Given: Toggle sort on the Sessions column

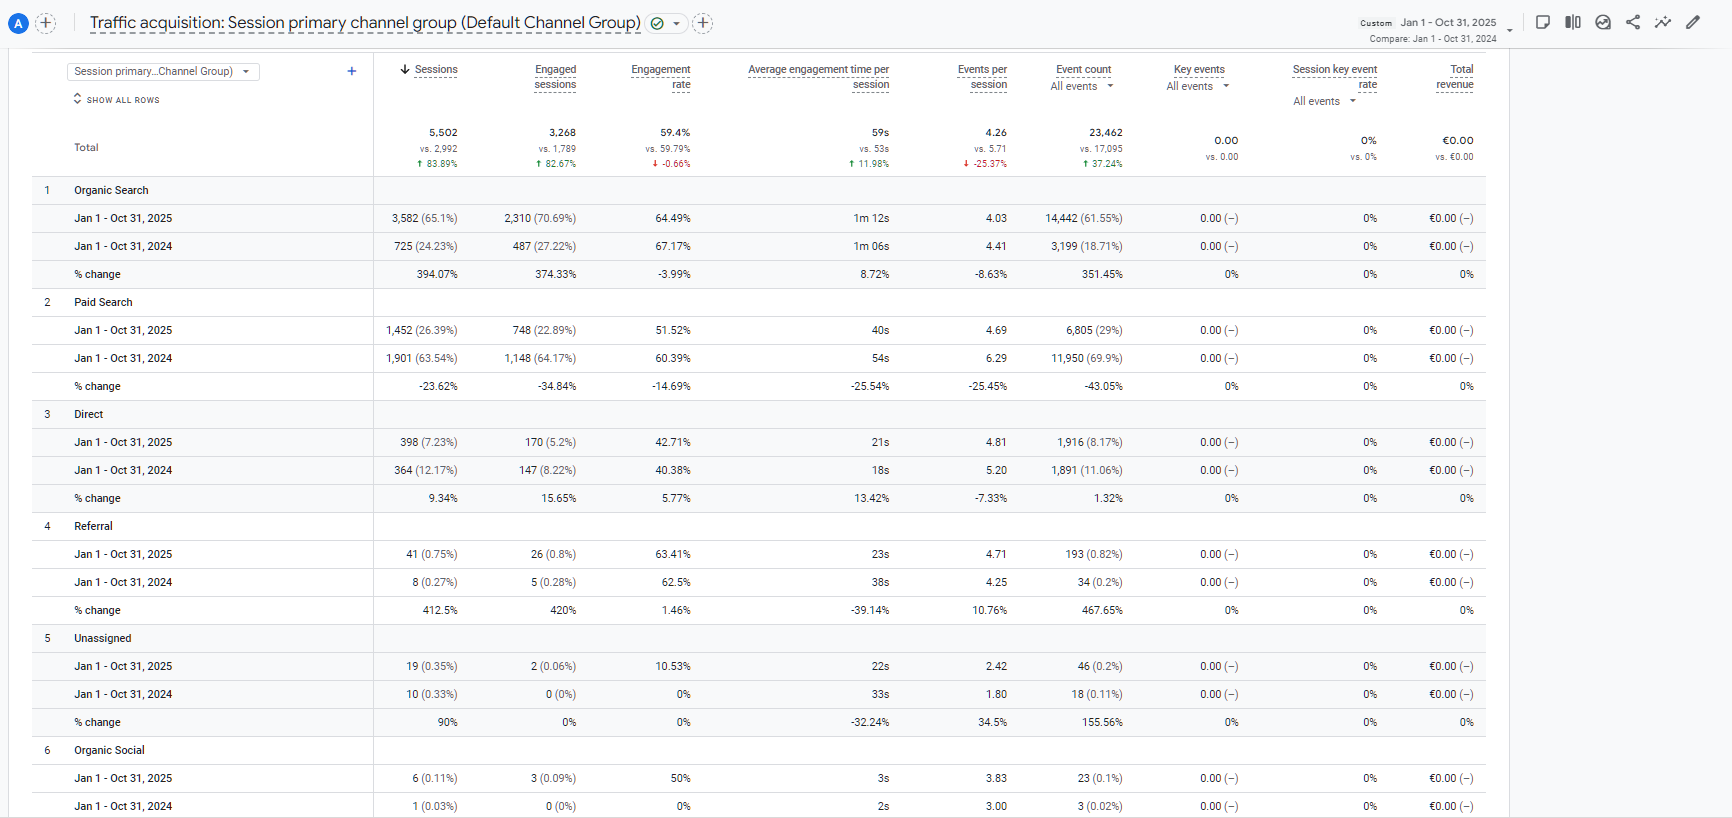Looking at the screenshot, I should pos(435,70).
